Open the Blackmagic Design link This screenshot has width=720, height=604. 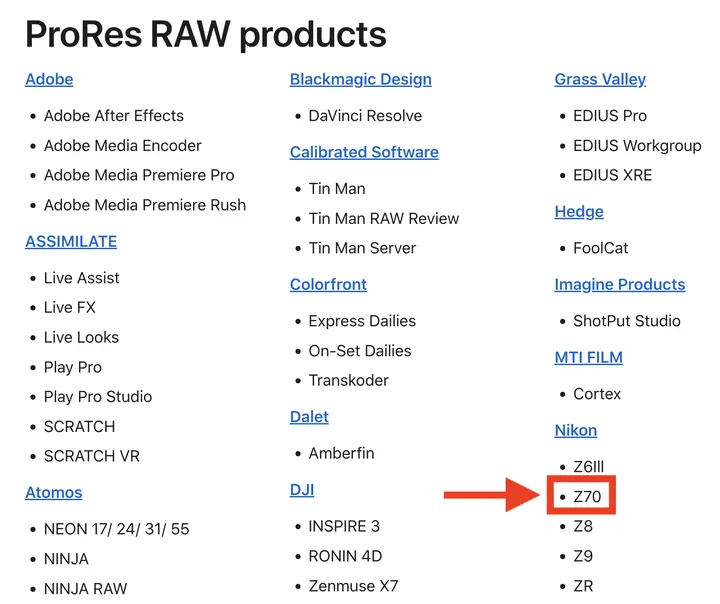tap(360, 79)
